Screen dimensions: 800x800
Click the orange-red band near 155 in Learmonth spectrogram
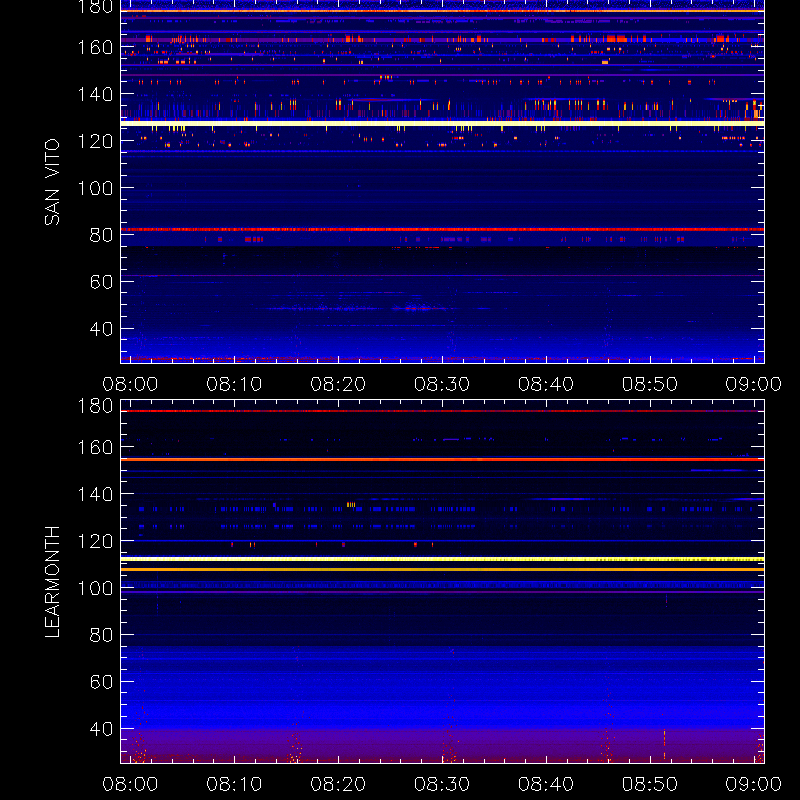coord(442,459)
